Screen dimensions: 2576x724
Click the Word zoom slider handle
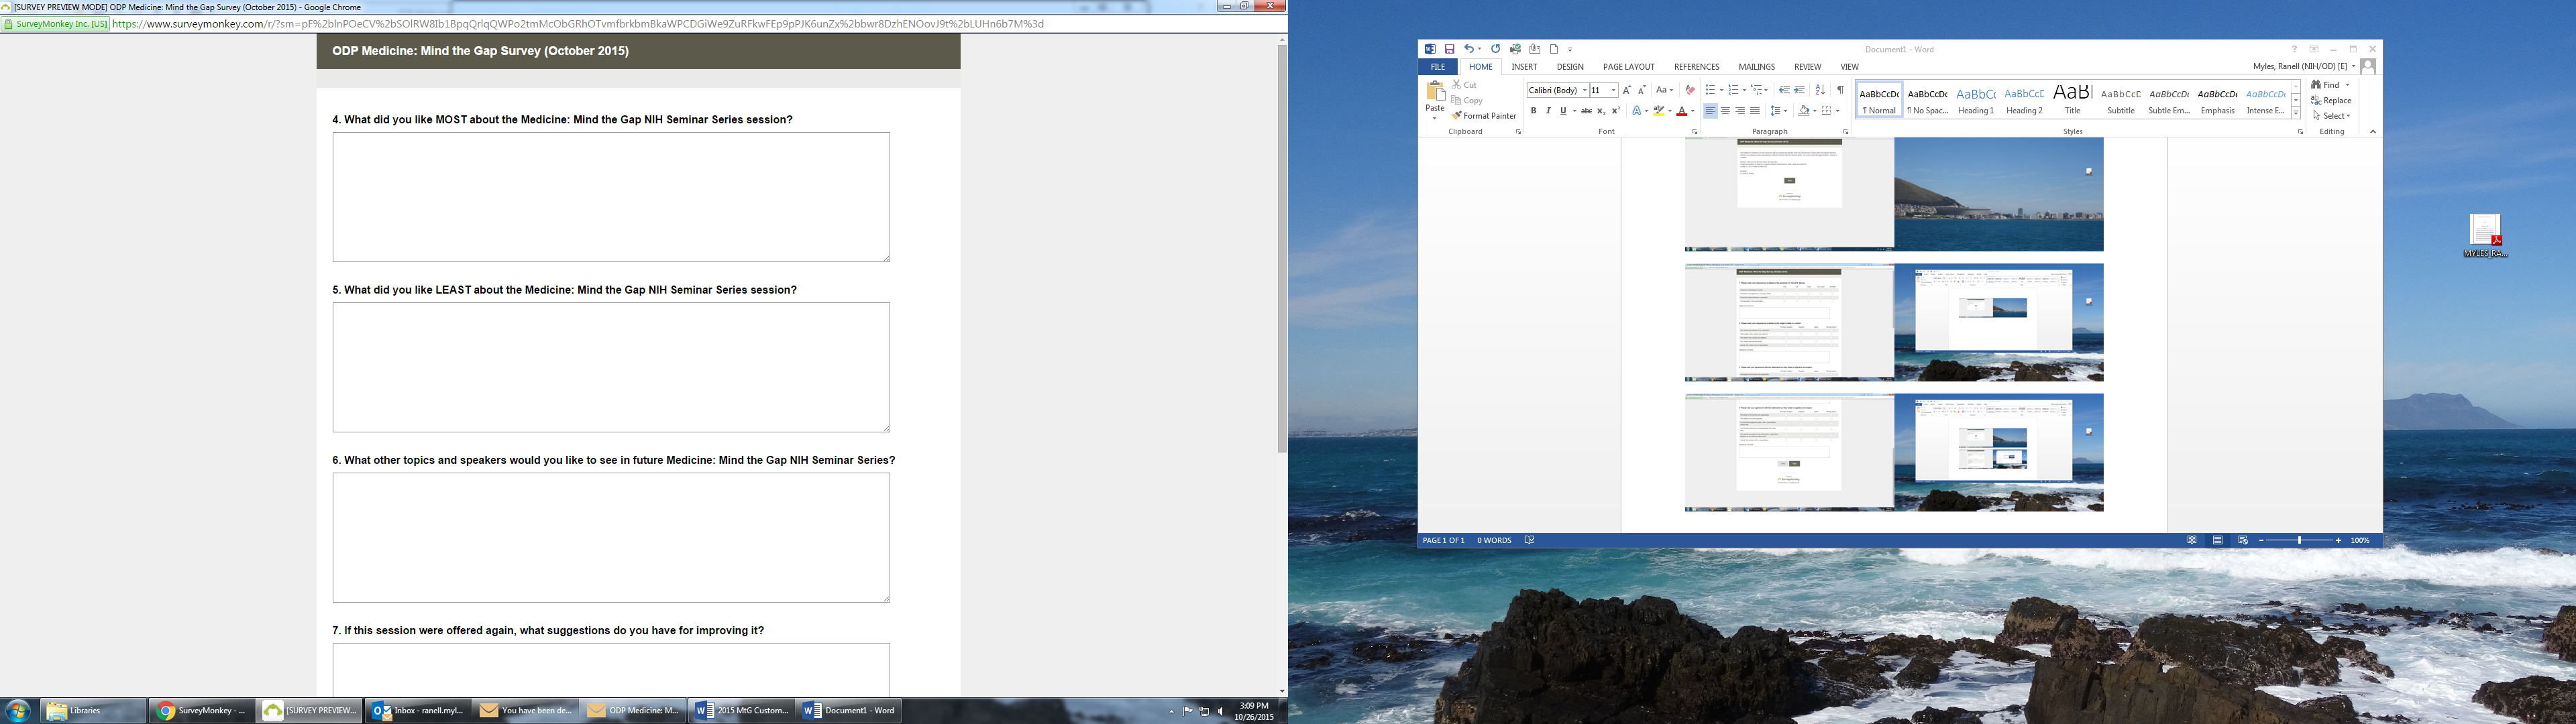(2300, 540)
